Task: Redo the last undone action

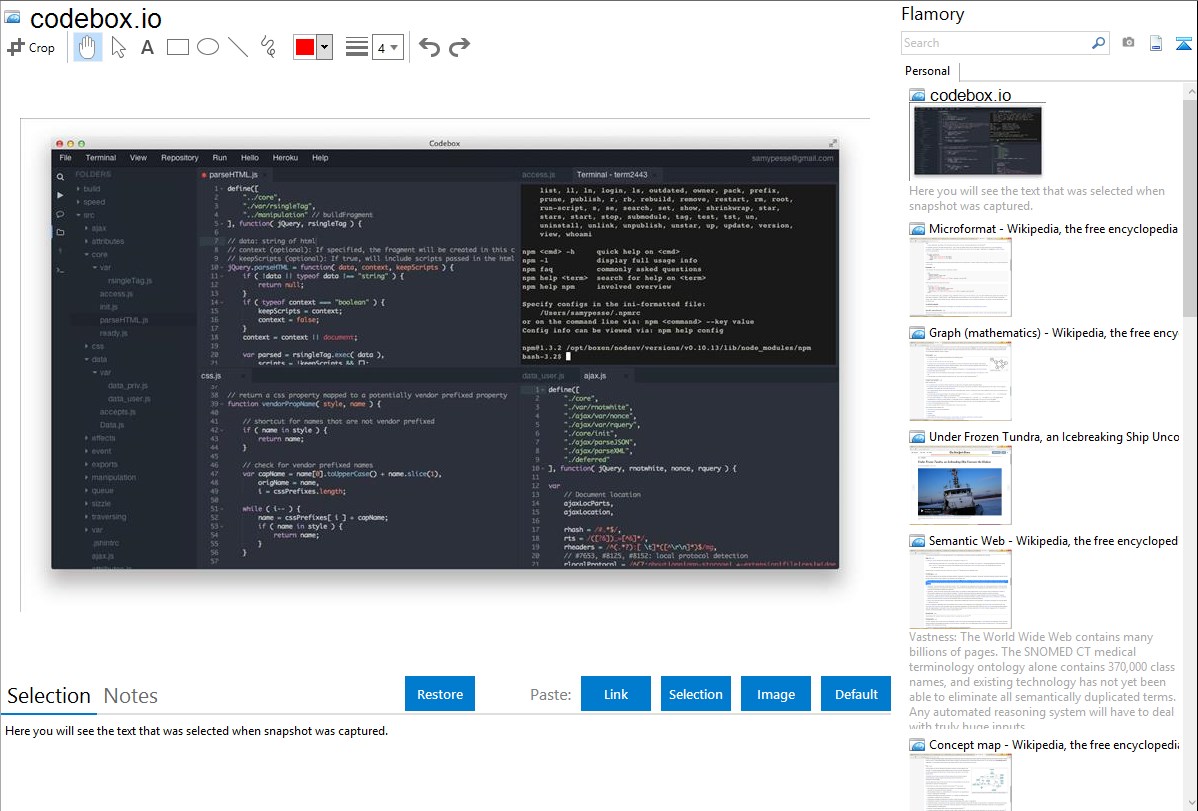Action: 459,47
